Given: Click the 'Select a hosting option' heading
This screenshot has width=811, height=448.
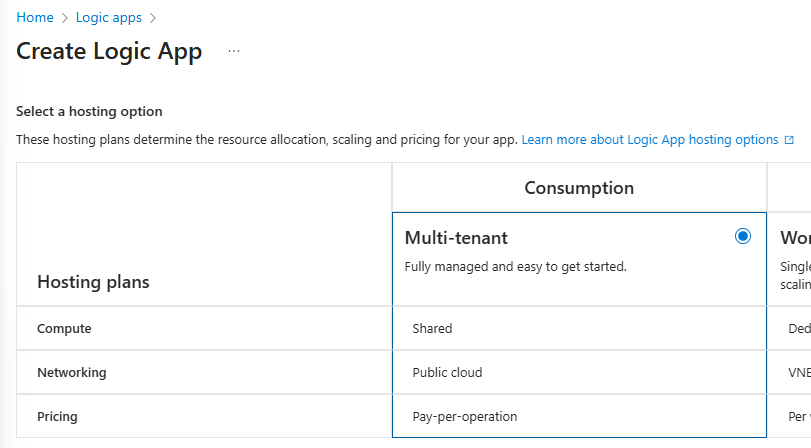Looking at the screenshot, I should (x=89, y=111).
